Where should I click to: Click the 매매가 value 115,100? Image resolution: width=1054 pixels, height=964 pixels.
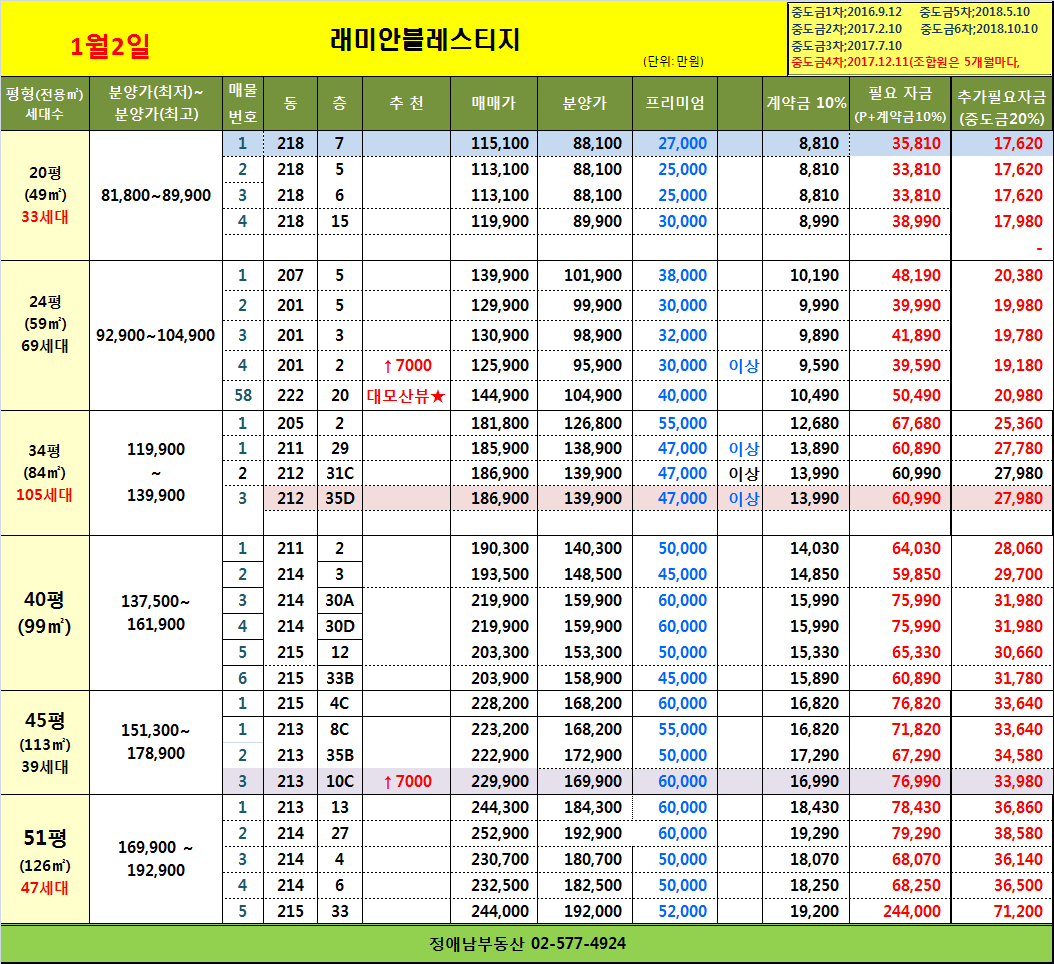[499, 143]
